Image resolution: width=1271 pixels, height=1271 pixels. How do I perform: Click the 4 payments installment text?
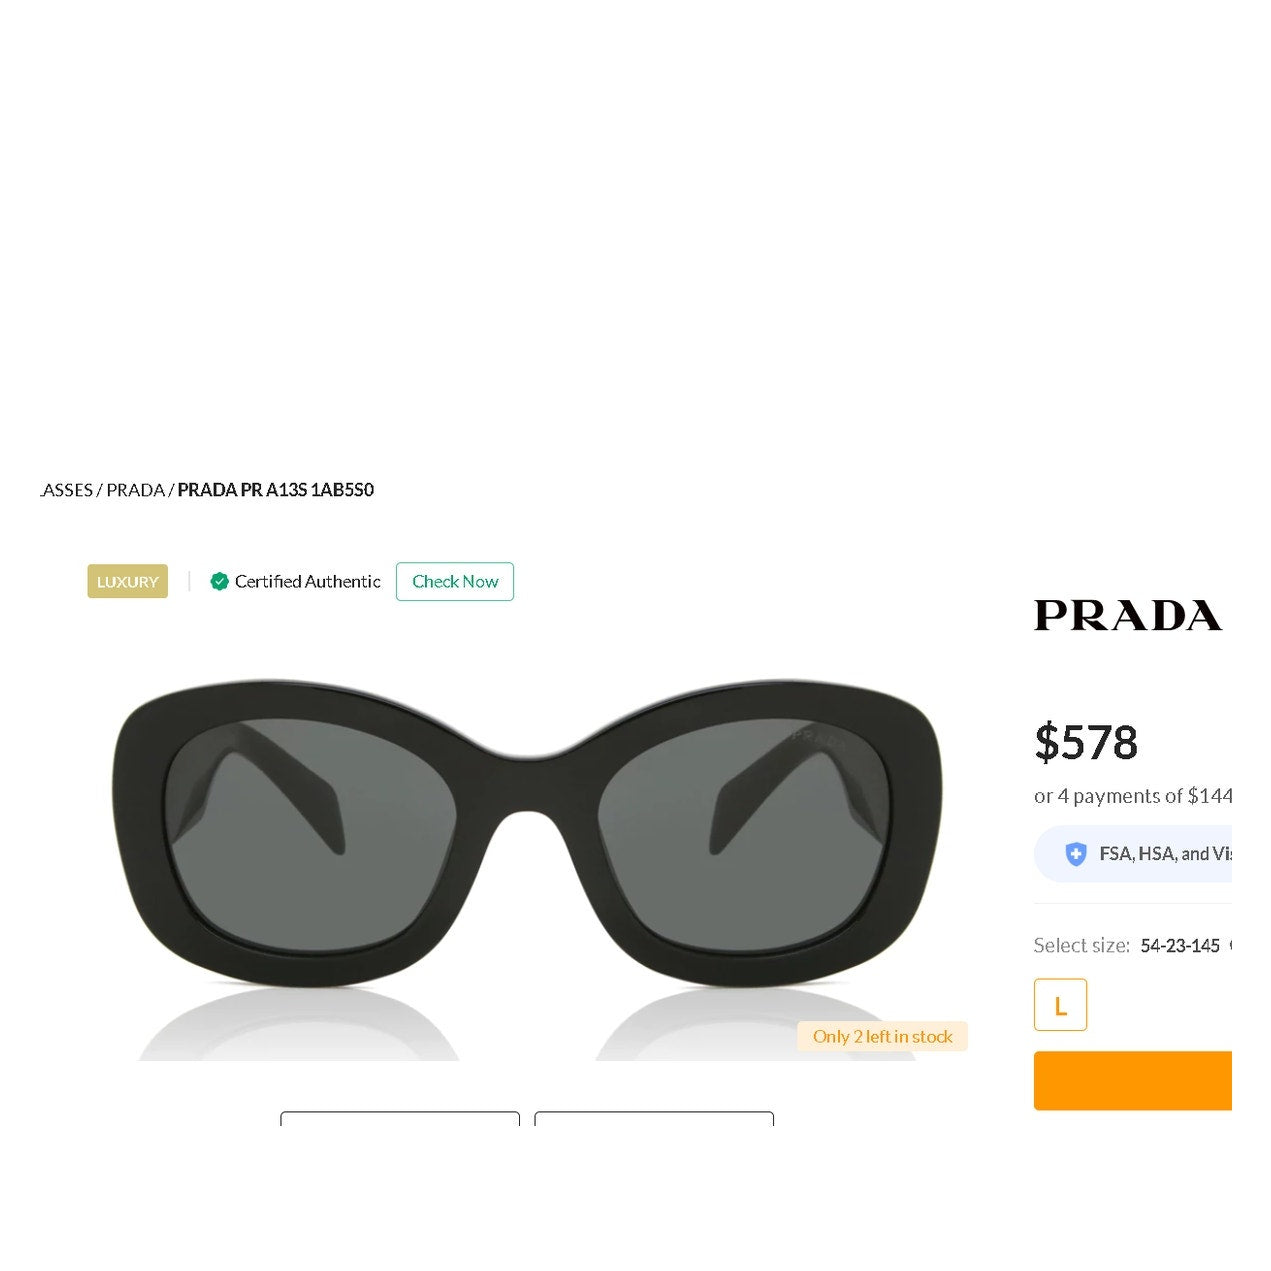[1133, 796]
